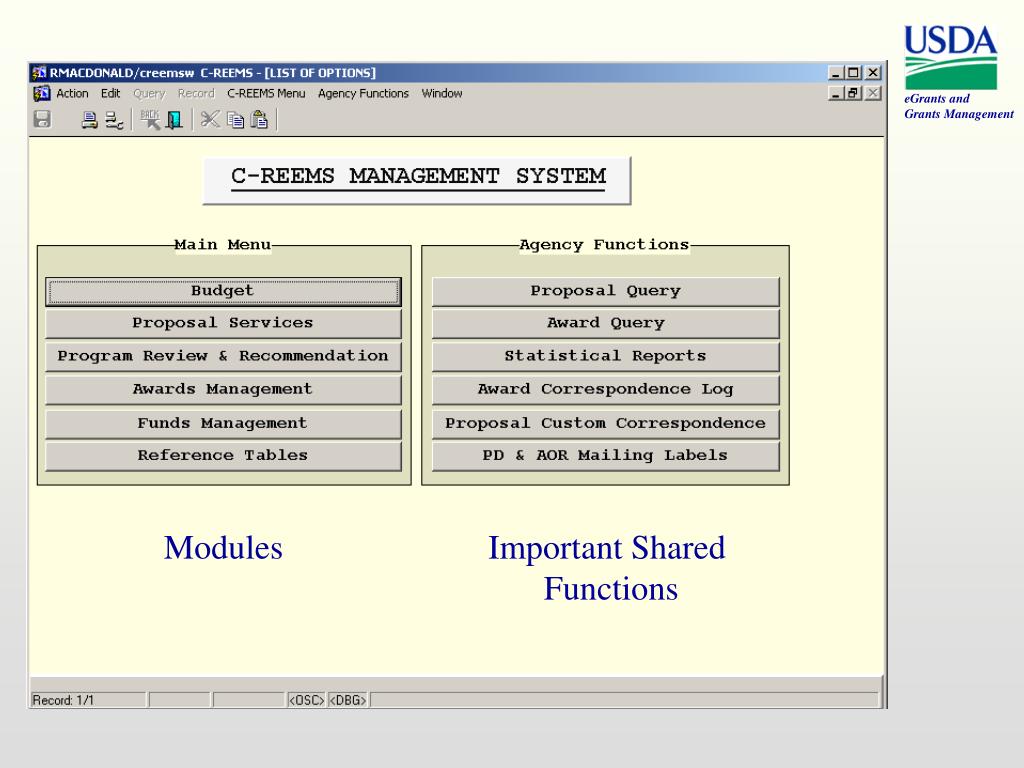Open the Action menu
The height and width of the screenshot is (768, 1024).
(x=72, y=93)
